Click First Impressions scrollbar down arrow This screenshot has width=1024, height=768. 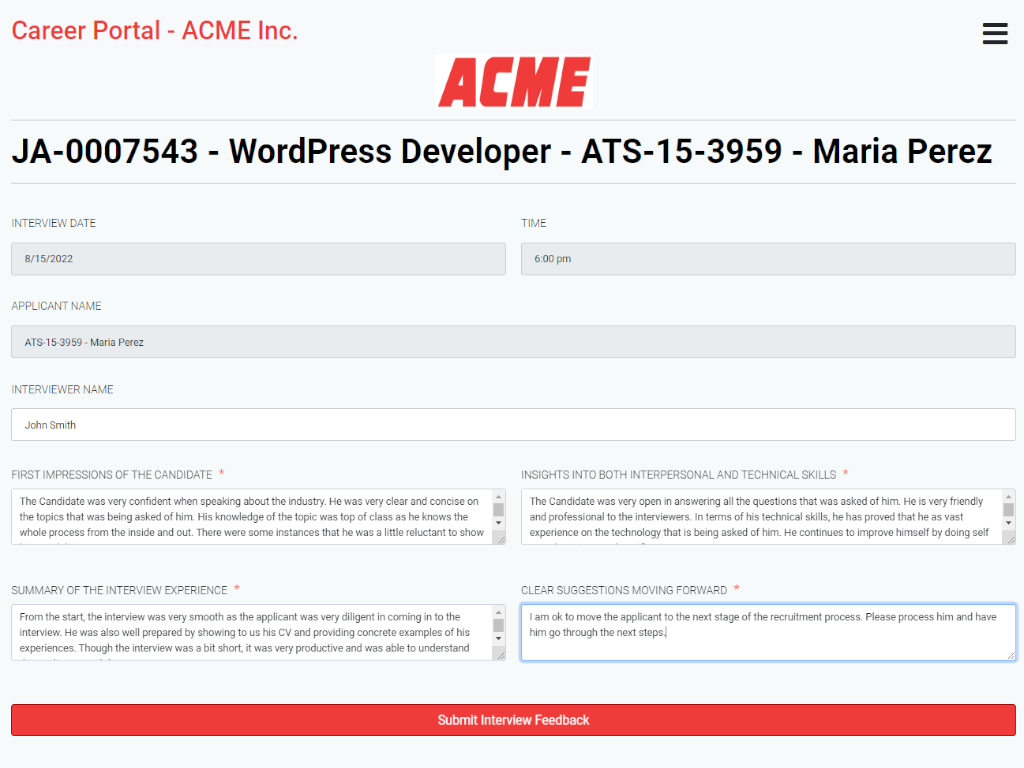(498, 523)
